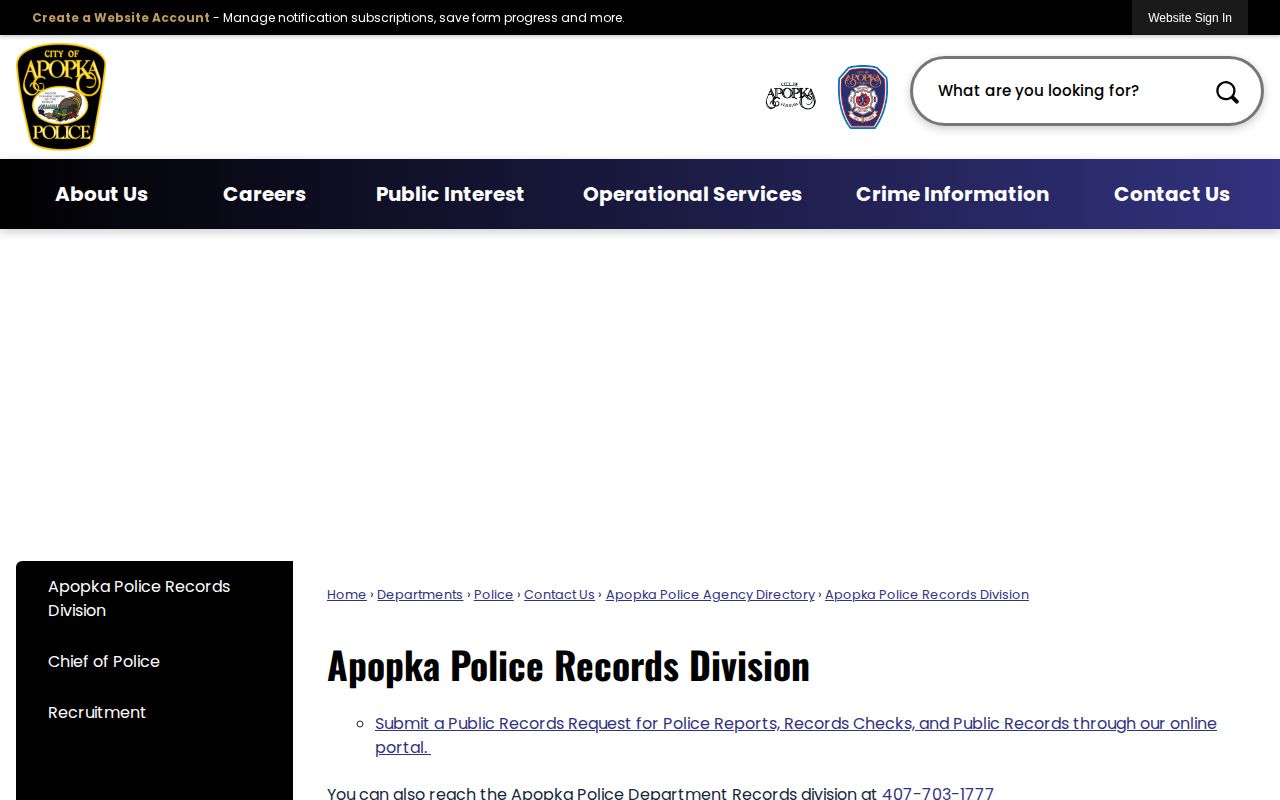Viewport: 1280px width, 800px height.
Task: Select Apopka Police Records Division in sidebar
Action: (154, 598)
